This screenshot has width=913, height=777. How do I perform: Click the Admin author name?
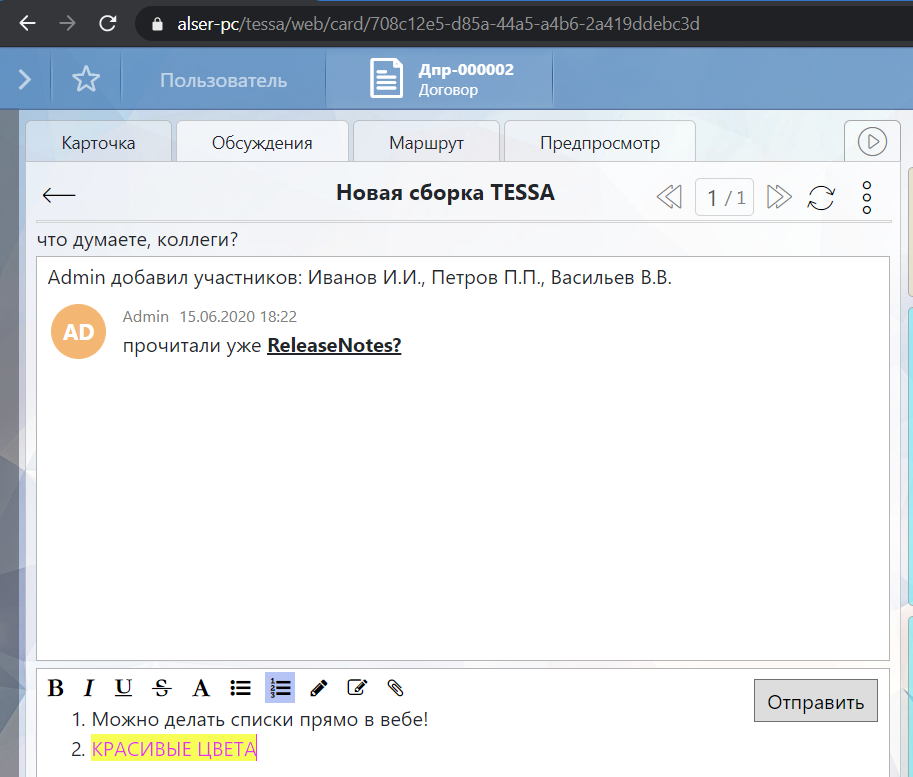[x=146, y=316]
